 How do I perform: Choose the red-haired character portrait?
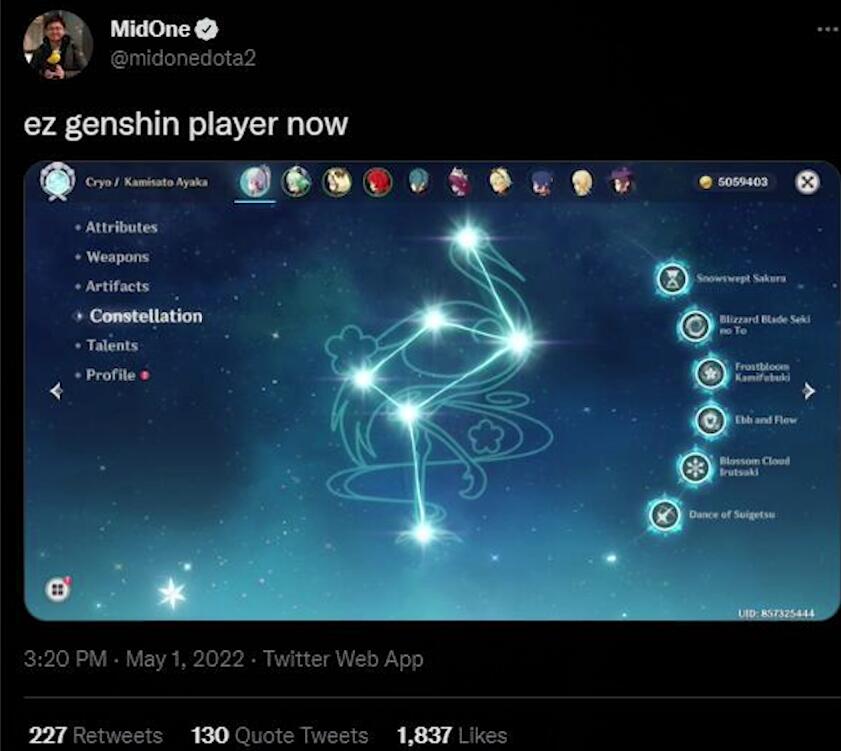tap(378, 182)
